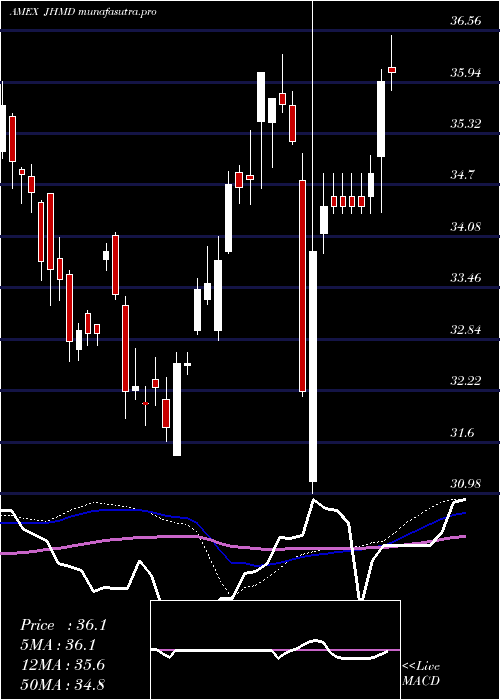Click the latest small red candlestick near 35.94
The width and height of the screenshot is (500, 700).
click(x=392, y=70)
